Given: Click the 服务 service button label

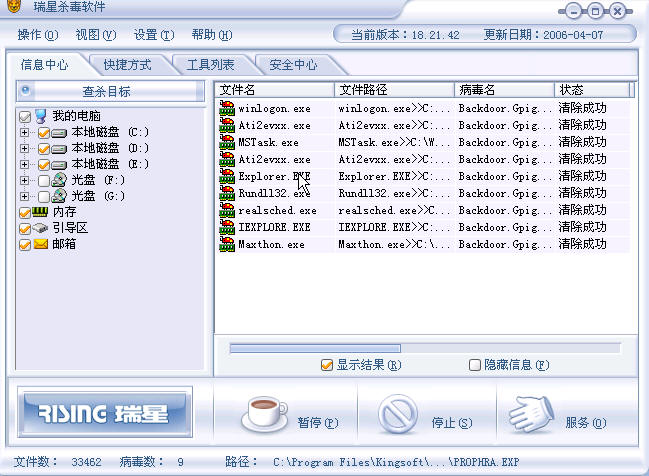Looking at the screenshot, I should coord(586,423).
